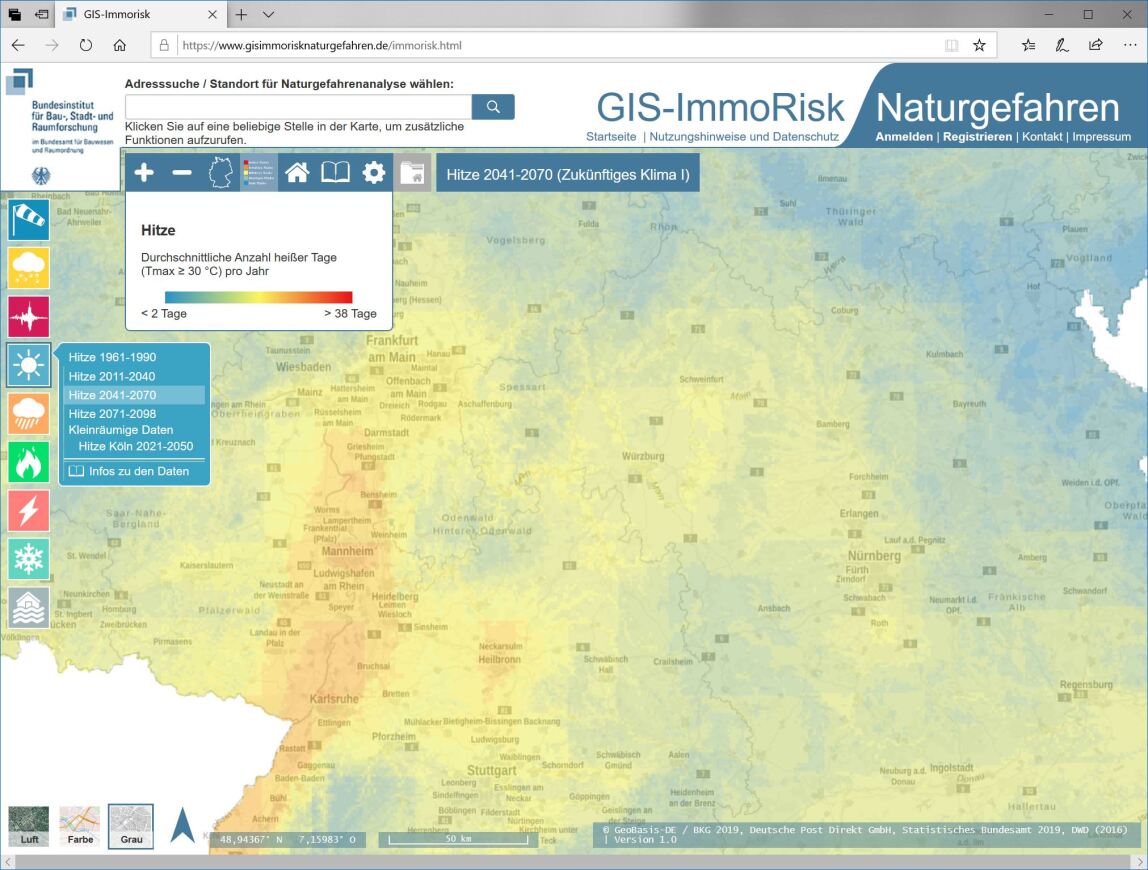Viewport: 1148px width, 870px height.
Task: Toggle the legend panel icon
Action: [x=259, y=173]
